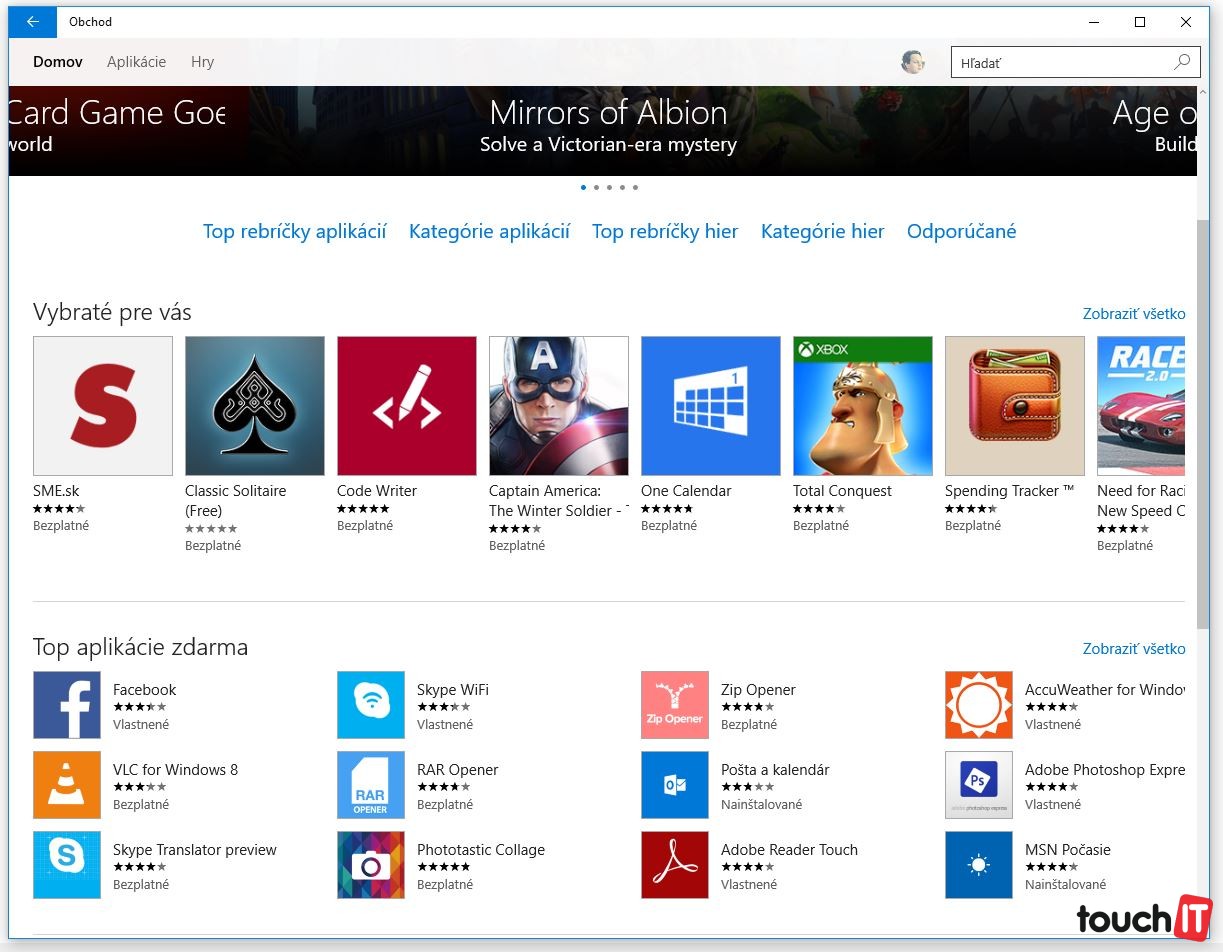Open the Mirrors of Albion banner
The width and height of the screenshot is (1223, 952).
[x=608, y=130]
